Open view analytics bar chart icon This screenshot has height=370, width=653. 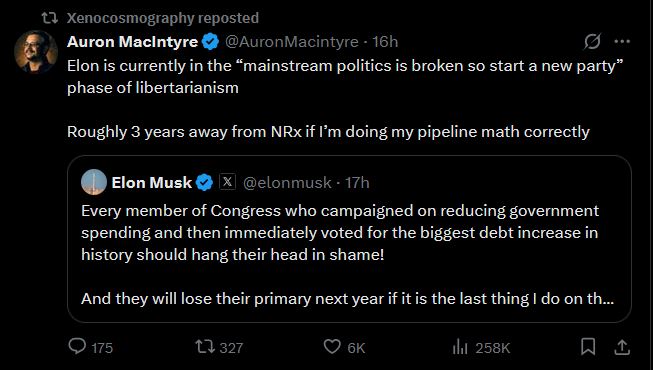click(460, 347)
